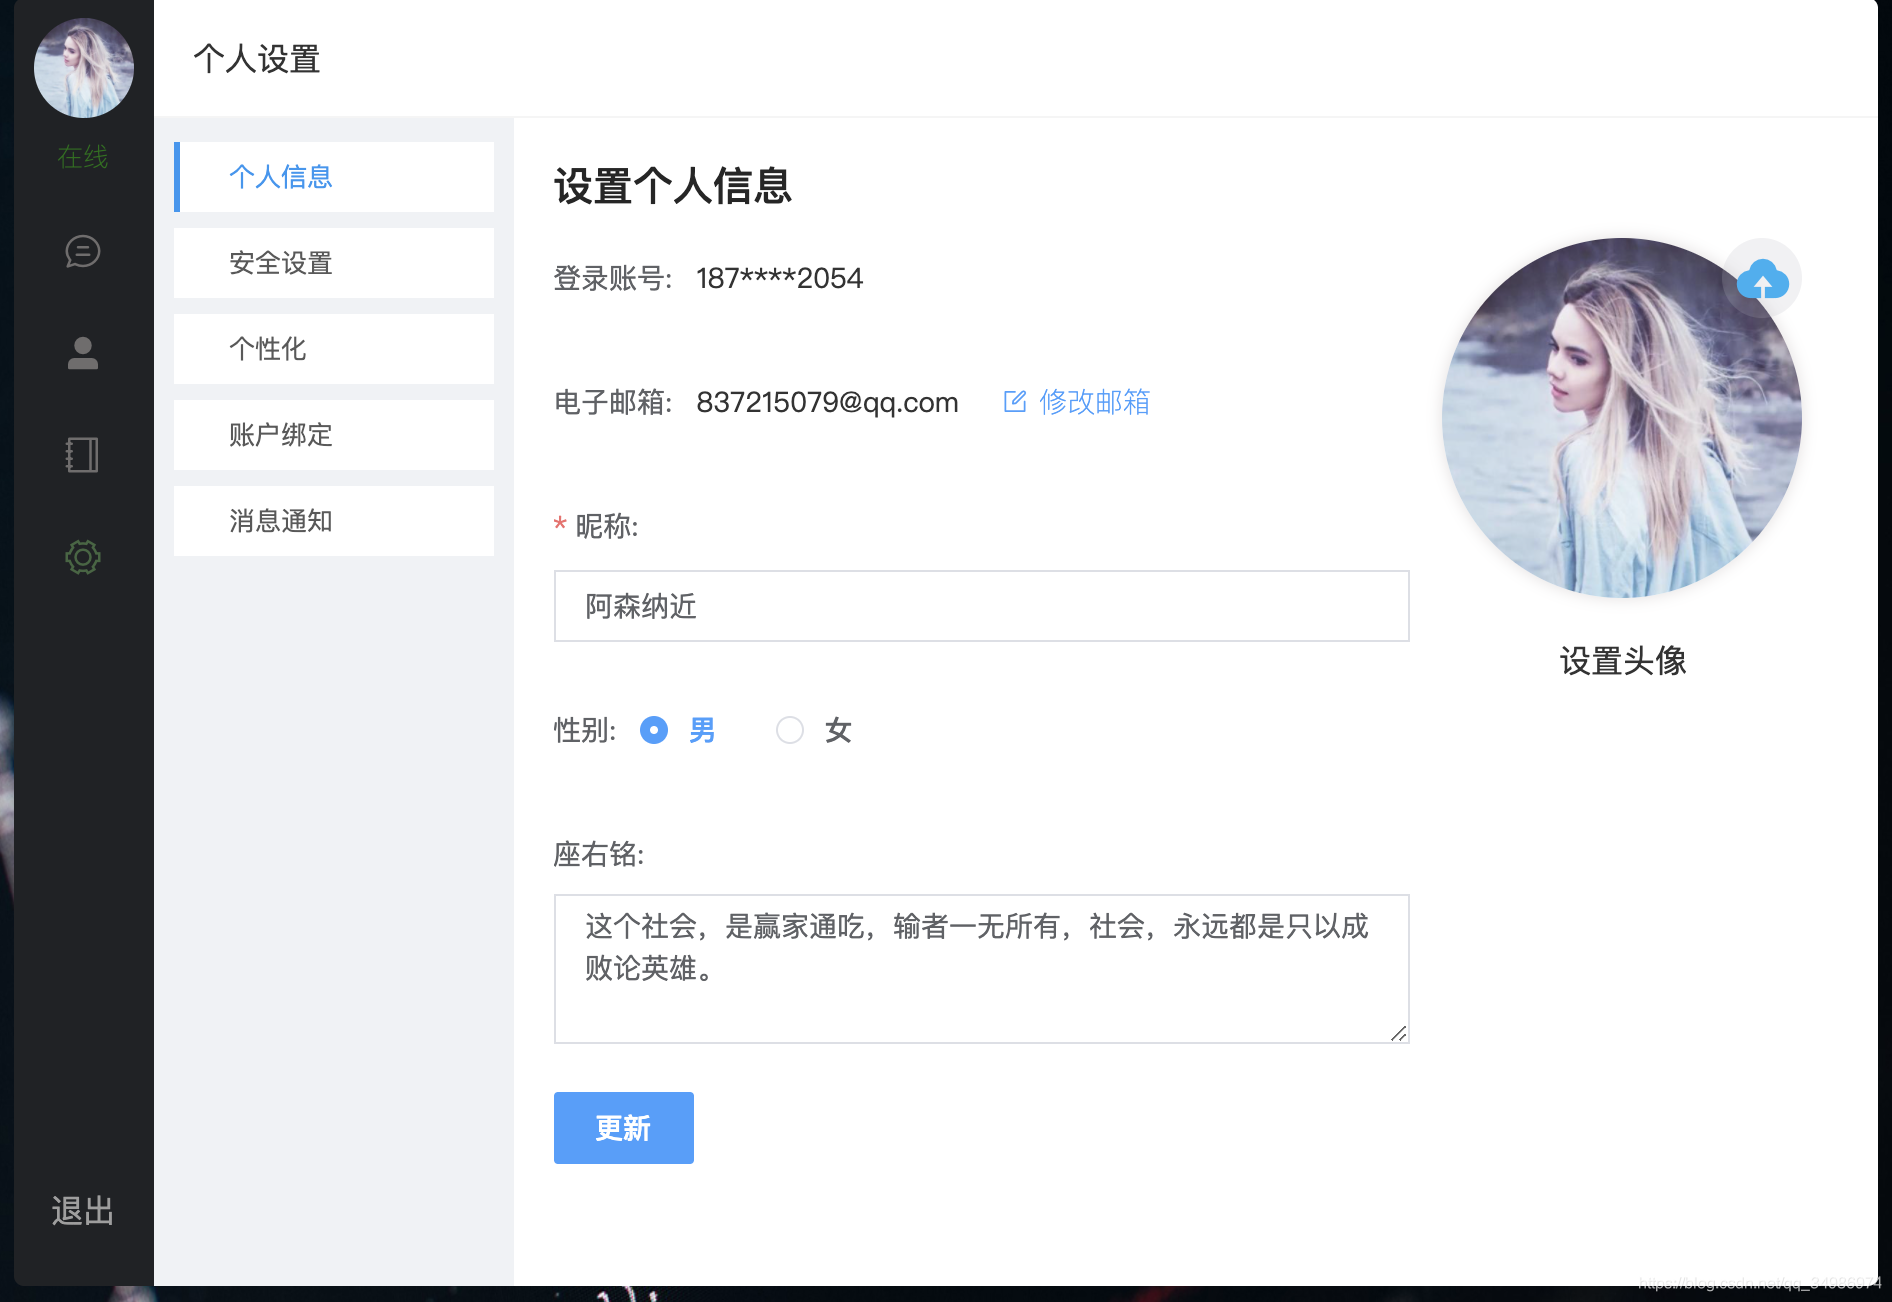
Task: Click the cloud upload avatar icon
Action: (x=1762, y=279)
